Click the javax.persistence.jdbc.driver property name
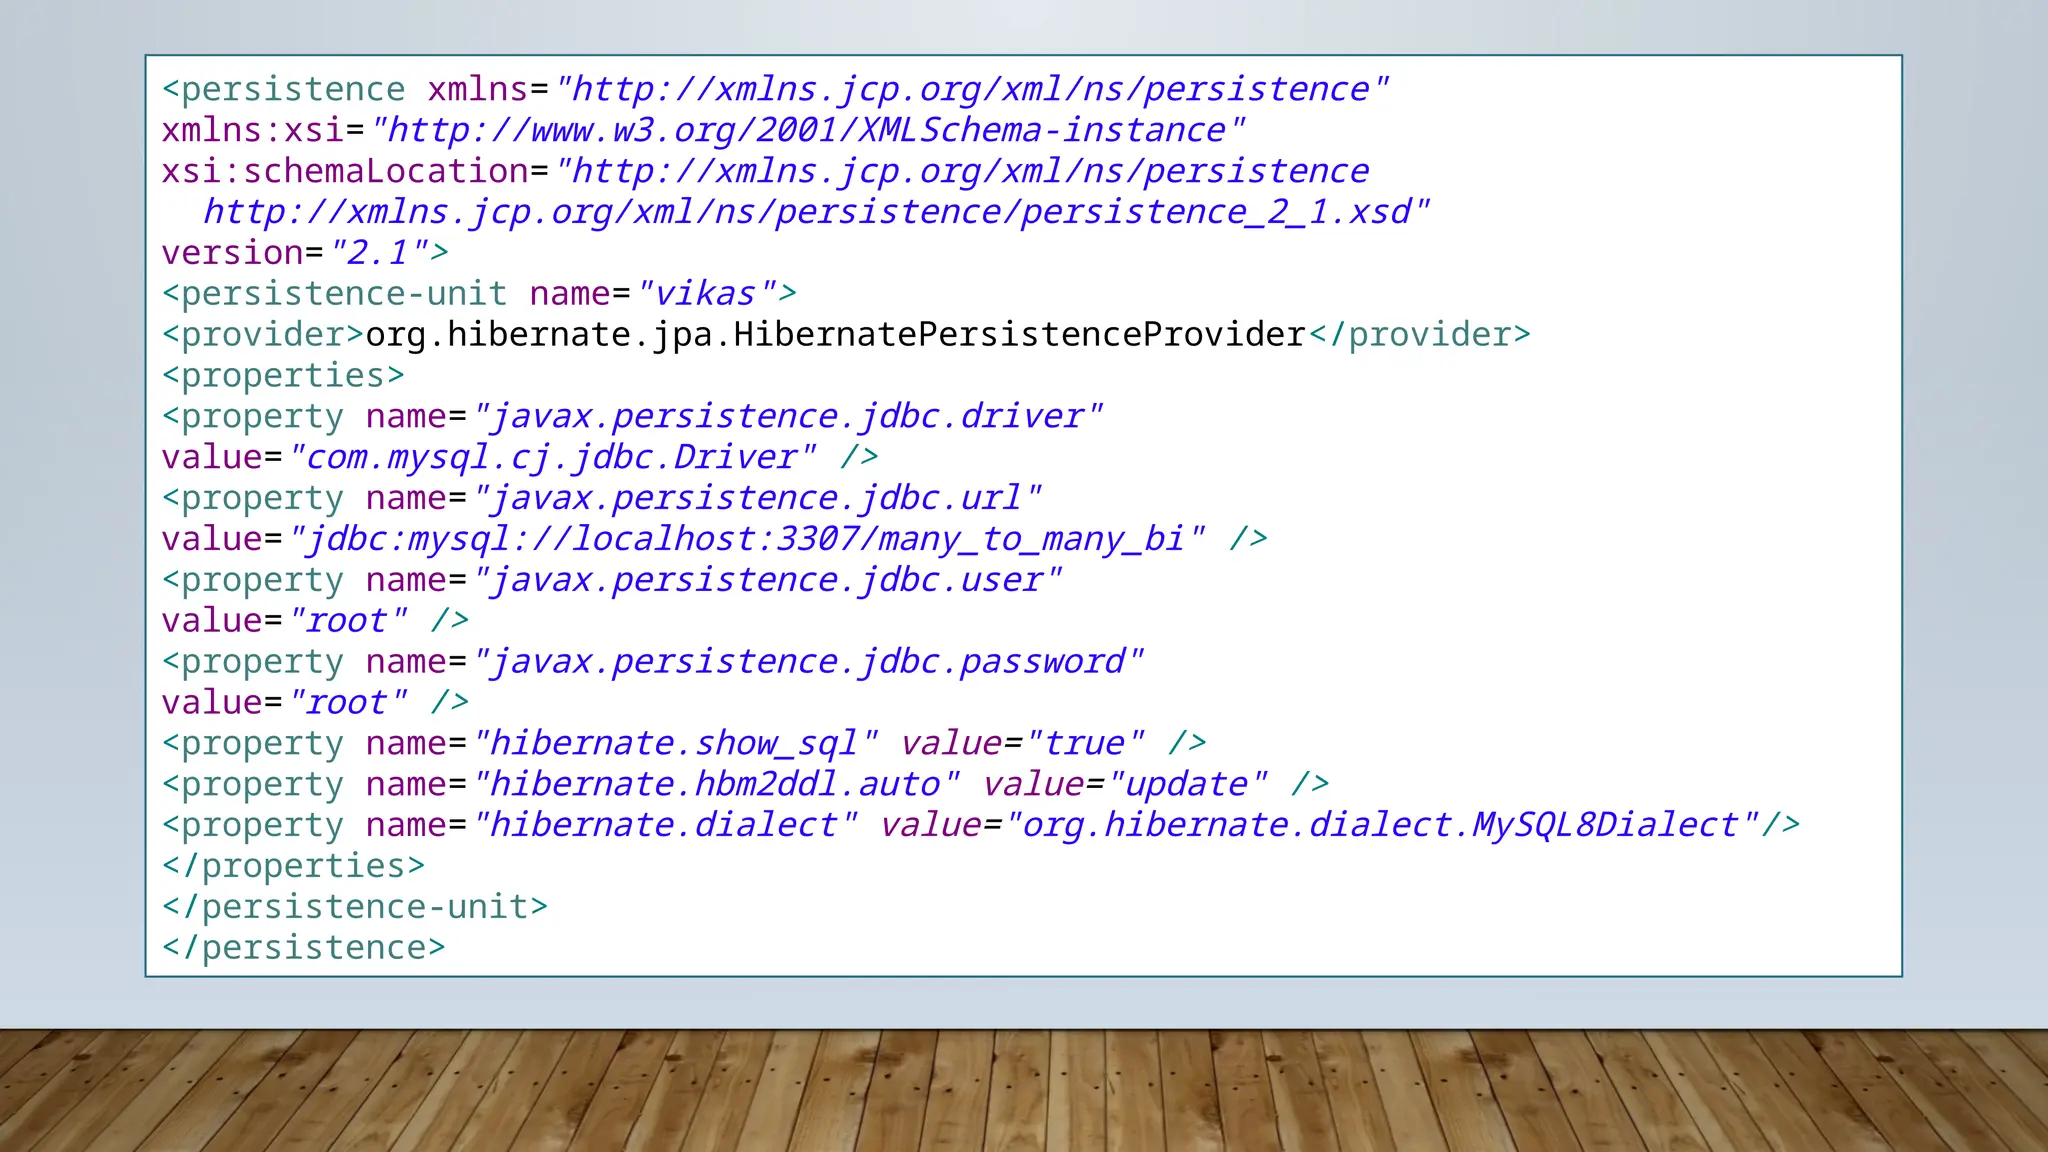Image resolution: width=2048 pixels, height=1152 pixels. coord(788,417)
